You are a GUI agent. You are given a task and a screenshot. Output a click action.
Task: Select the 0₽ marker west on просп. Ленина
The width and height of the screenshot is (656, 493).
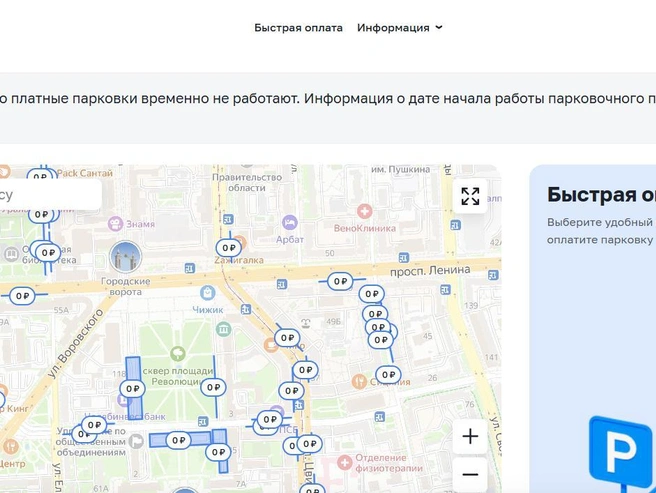pyautogui.click(x=22, y=296)
